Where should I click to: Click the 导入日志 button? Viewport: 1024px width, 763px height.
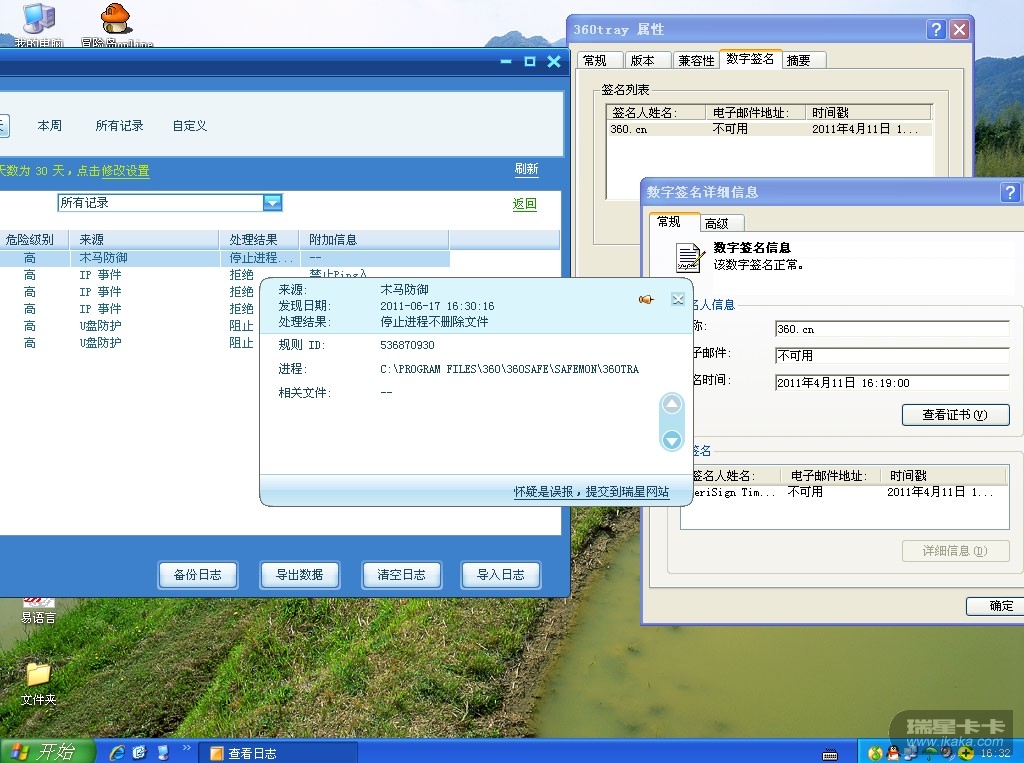click(501, 575)
